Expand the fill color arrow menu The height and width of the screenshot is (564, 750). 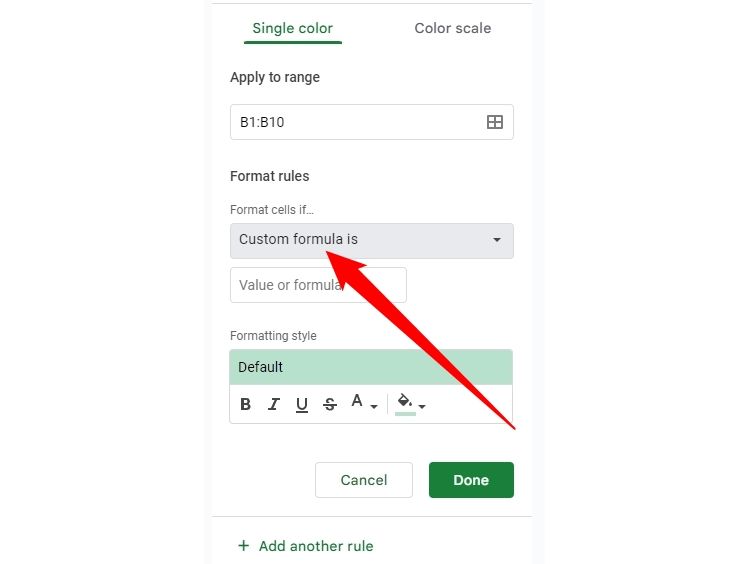422,407
